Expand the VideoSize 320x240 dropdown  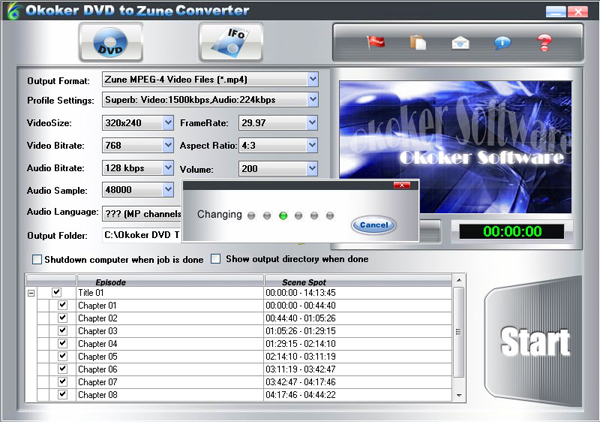click(x=168, y=123)
